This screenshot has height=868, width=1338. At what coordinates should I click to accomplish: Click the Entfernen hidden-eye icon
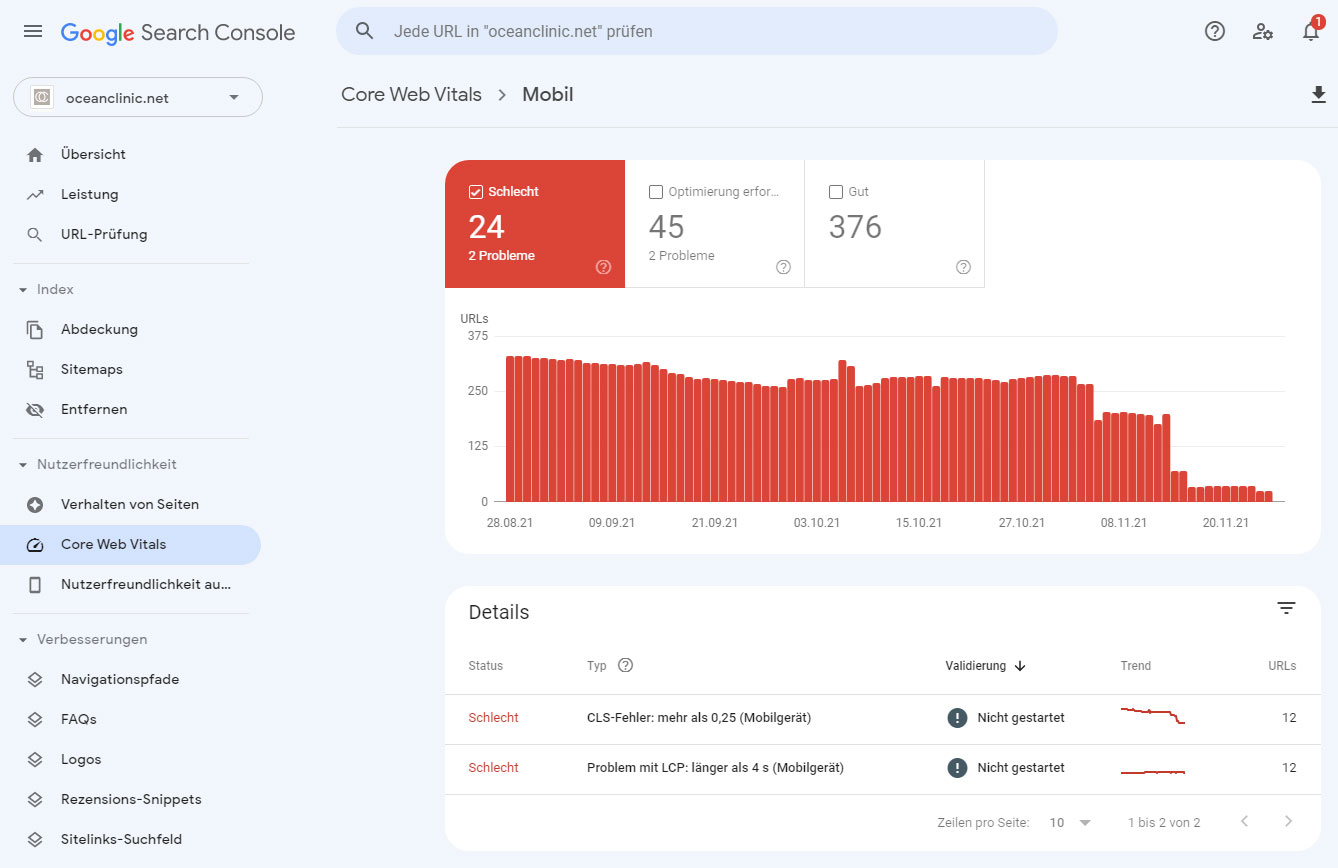35,410
